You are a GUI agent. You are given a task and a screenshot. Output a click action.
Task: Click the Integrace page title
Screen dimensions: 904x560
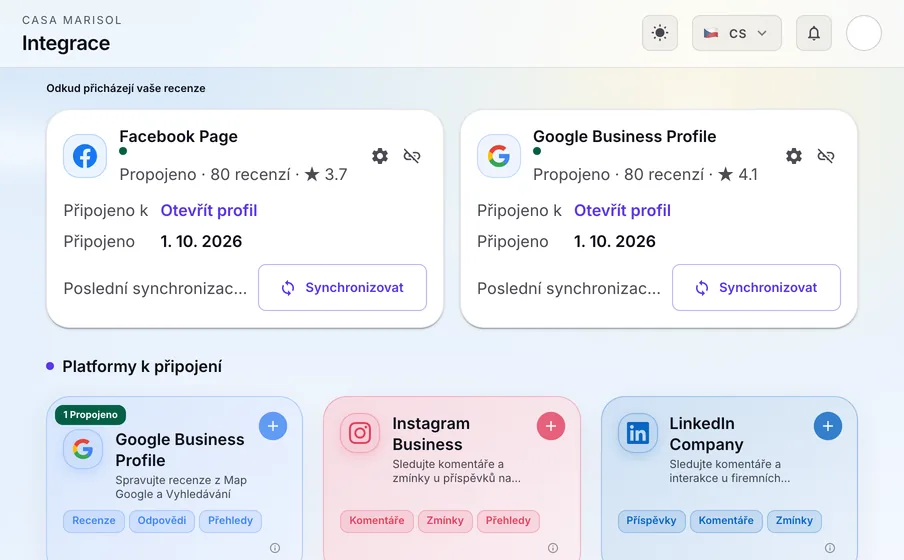point(66,43)
